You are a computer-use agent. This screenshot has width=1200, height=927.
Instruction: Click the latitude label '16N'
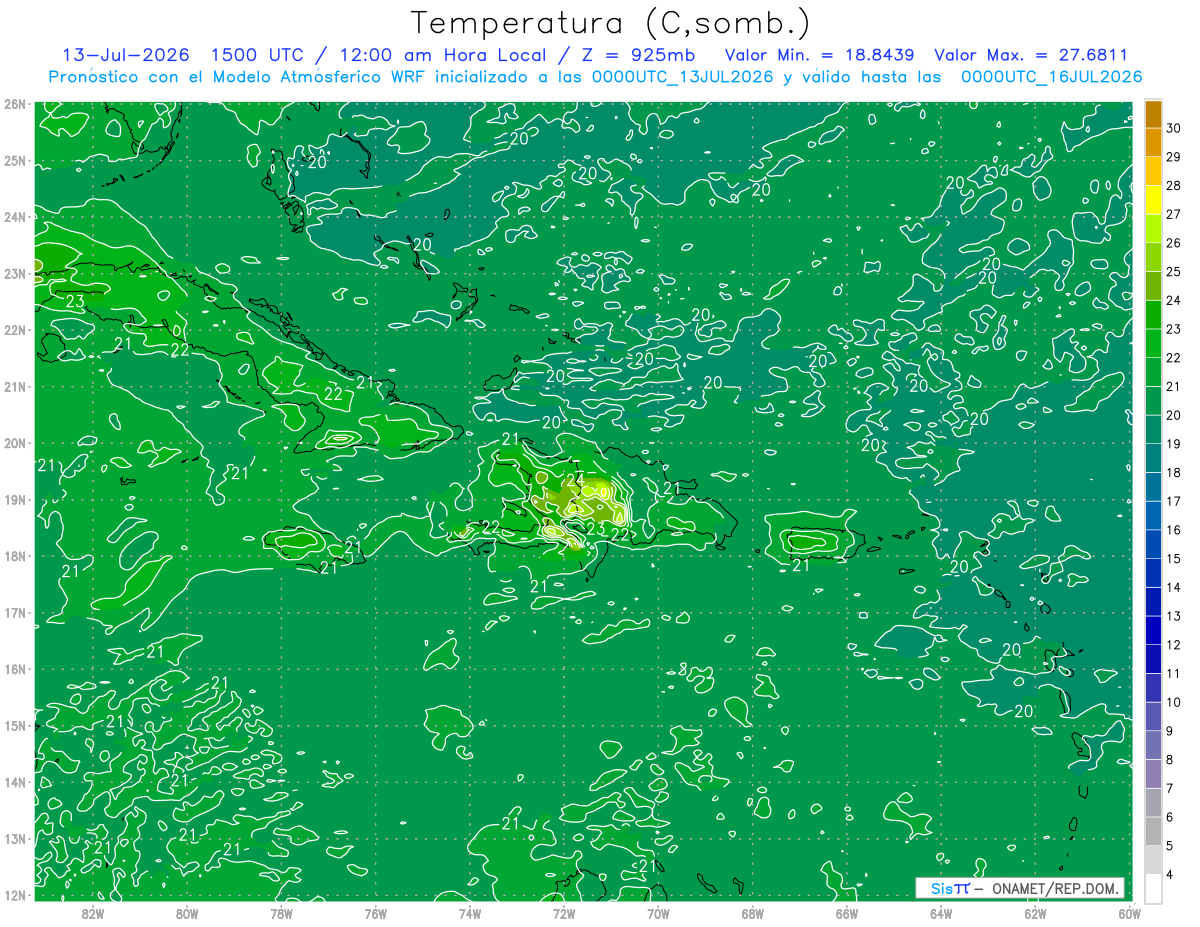tap(14, 669)
